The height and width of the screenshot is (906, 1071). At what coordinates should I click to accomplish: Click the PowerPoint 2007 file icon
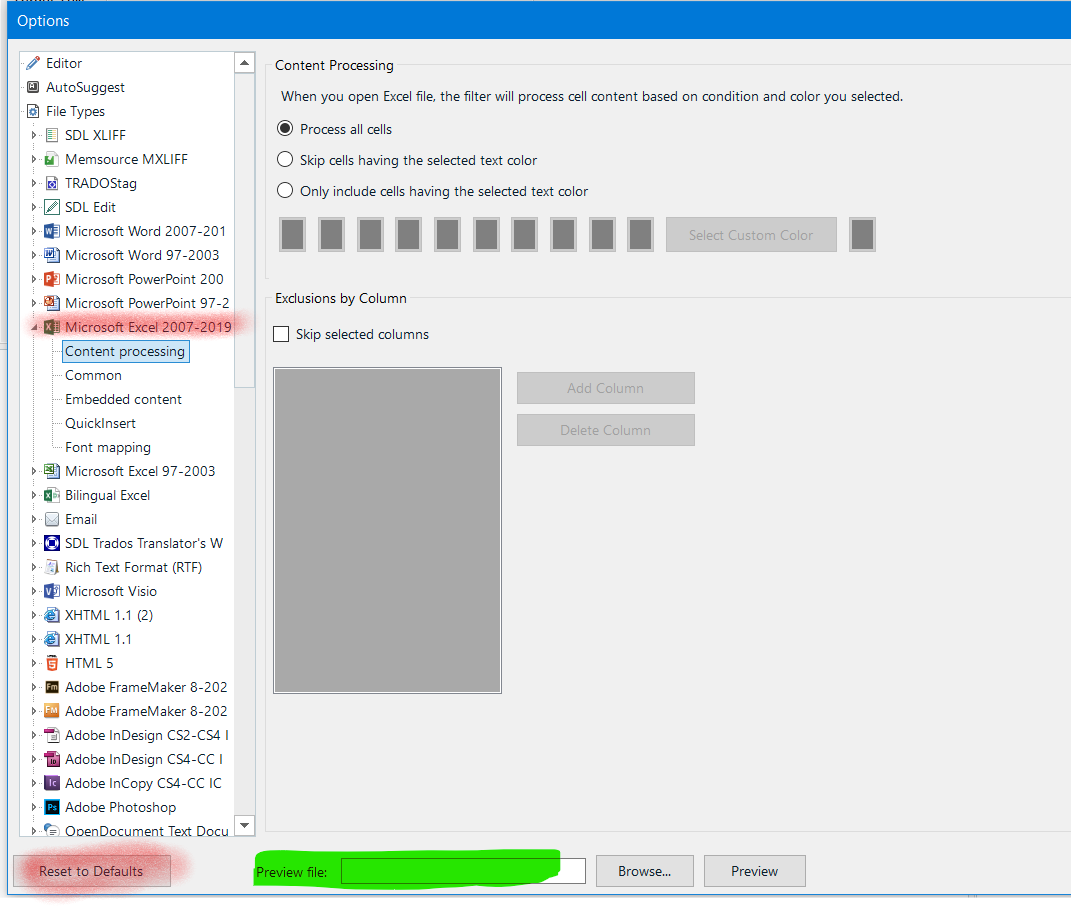[x=52, y=279]
